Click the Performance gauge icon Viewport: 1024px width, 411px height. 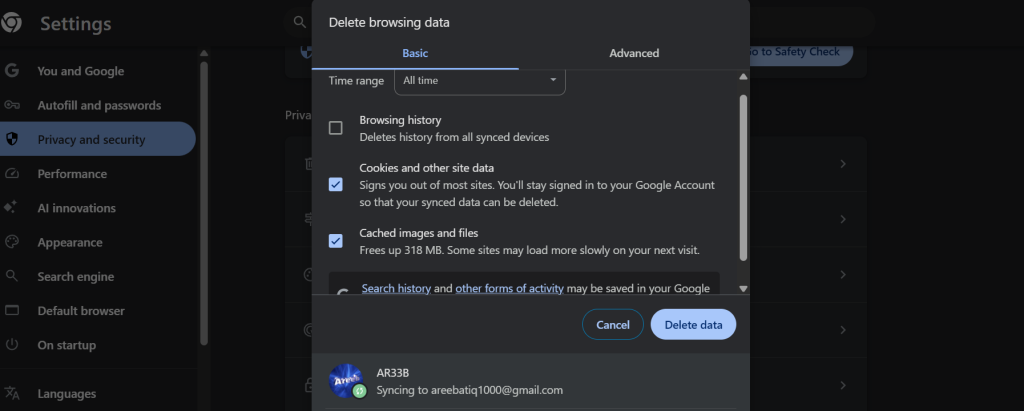(x=12, y=174)
